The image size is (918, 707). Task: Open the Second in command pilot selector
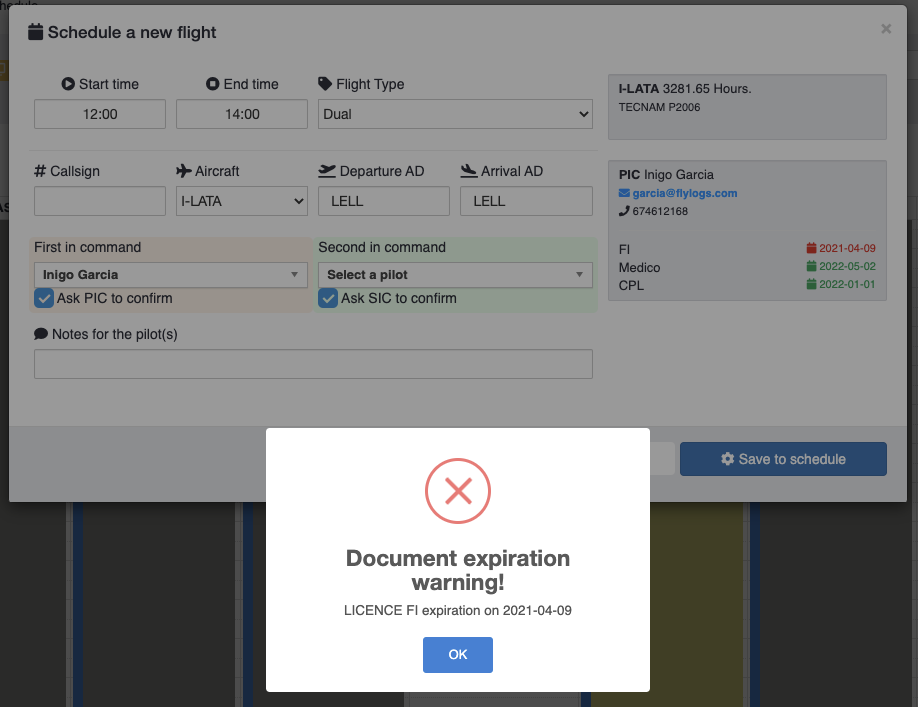point(455,275)
